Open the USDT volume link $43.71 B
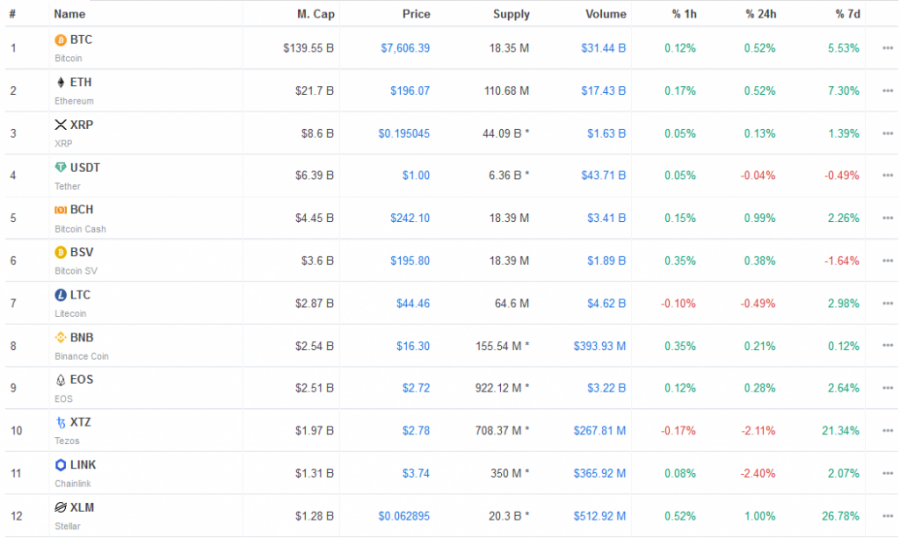 603,175
